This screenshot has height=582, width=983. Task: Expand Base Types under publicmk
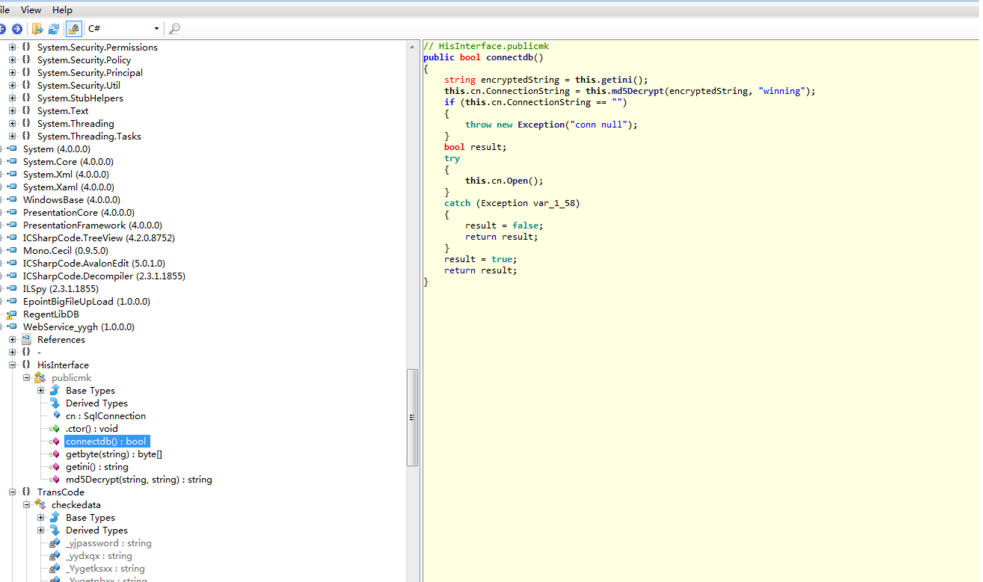(x=41, y=391)
